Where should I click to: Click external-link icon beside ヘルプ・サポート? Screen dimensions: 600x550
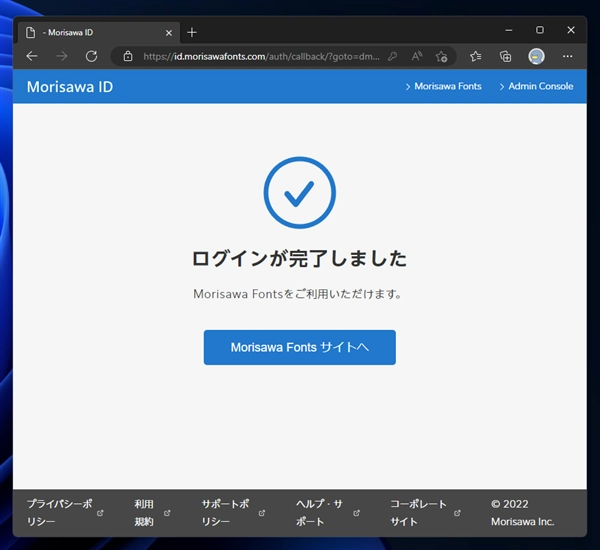356,513
